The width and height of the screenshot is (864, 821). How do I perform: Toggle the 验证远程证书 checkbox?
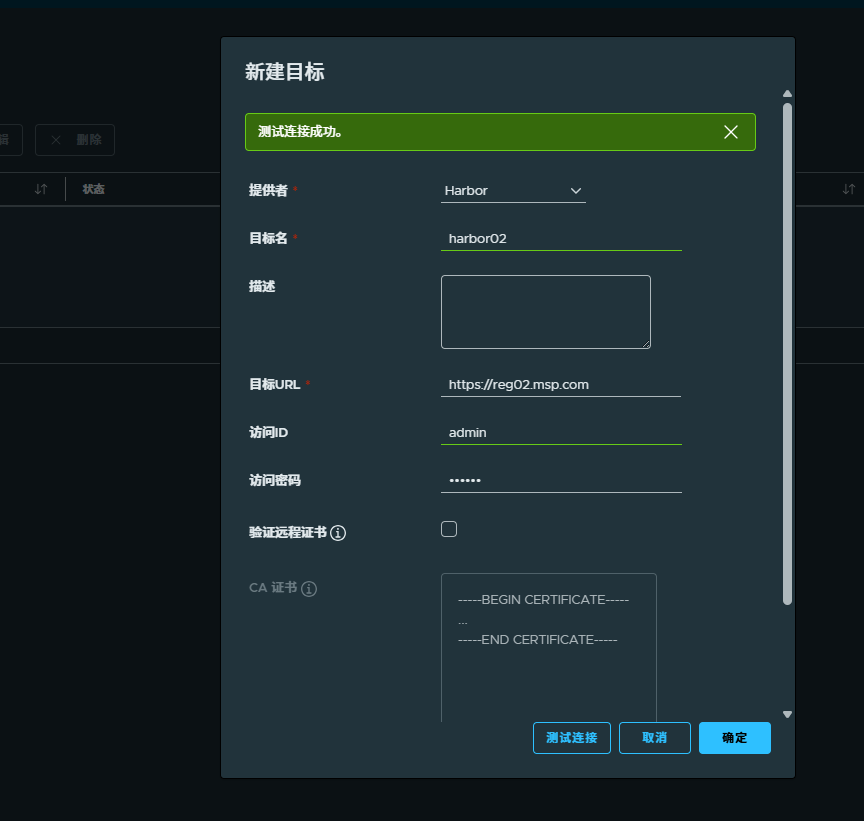(x=449, y=529)
